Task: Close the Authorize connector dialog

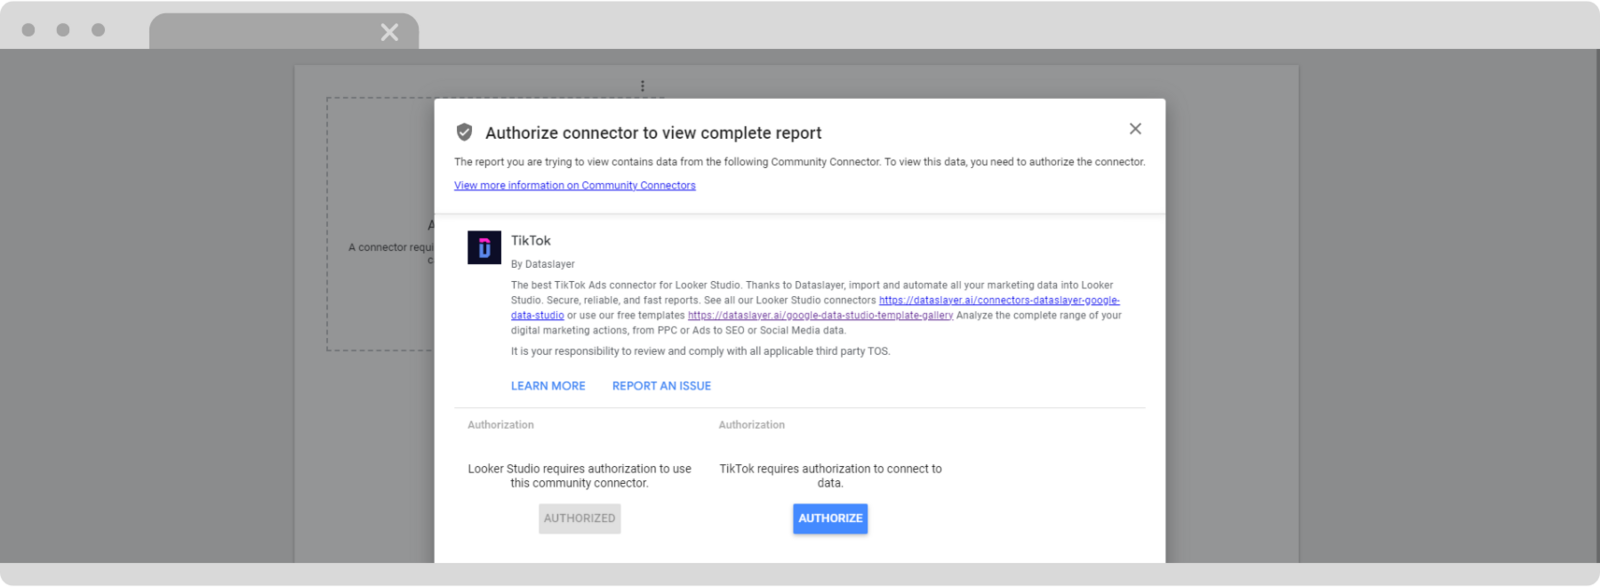Action: pyautogui.click(x=1135, y=129)
